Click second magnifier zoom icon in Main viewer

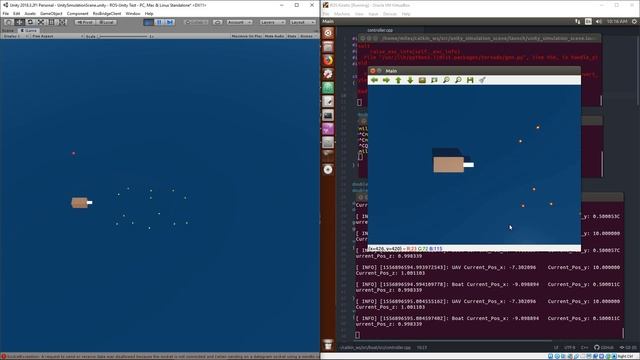[458, 80]
